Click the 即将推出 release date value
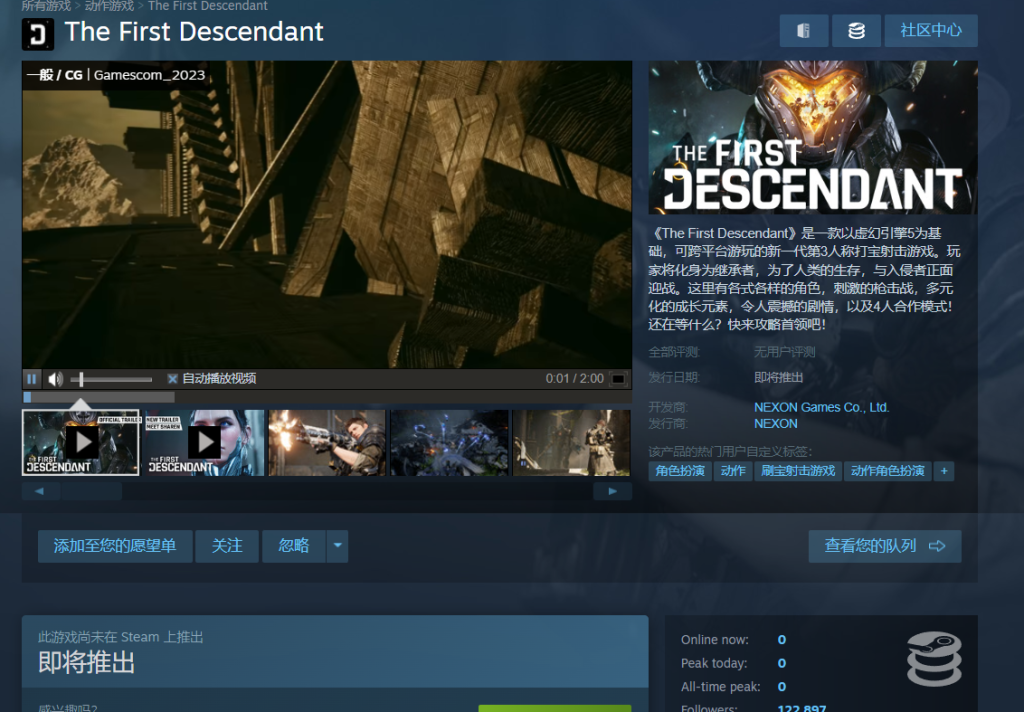1024x712 pixels. click(x=778, y=378)
